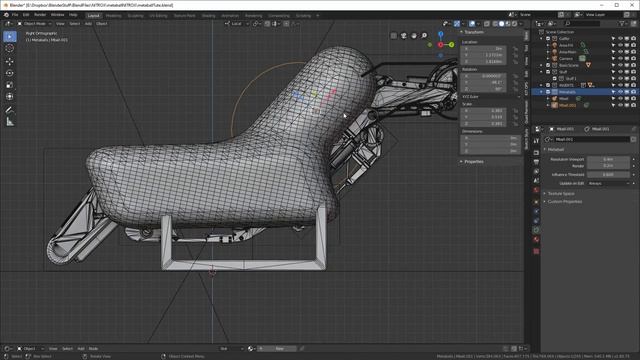Toggle the perspective/orthographic grid icon

(x=393, y=36)
